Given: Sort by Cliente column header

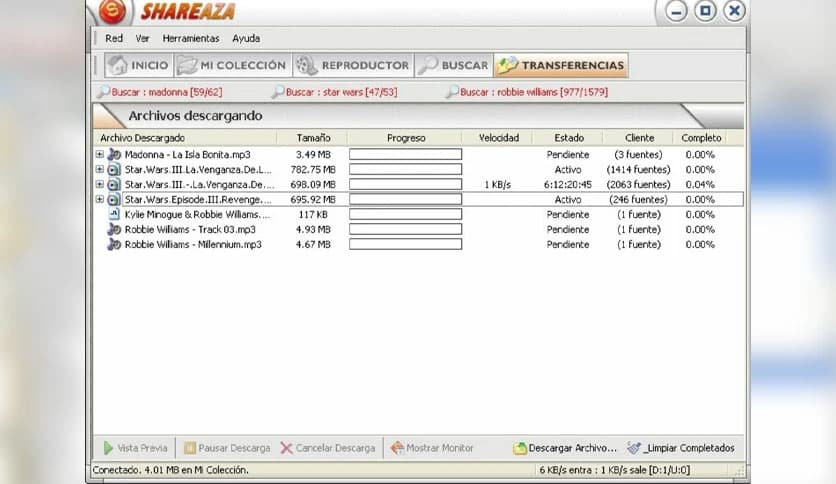Looking at the screenshot, I should pyautogui.click(x=639, y=138).
